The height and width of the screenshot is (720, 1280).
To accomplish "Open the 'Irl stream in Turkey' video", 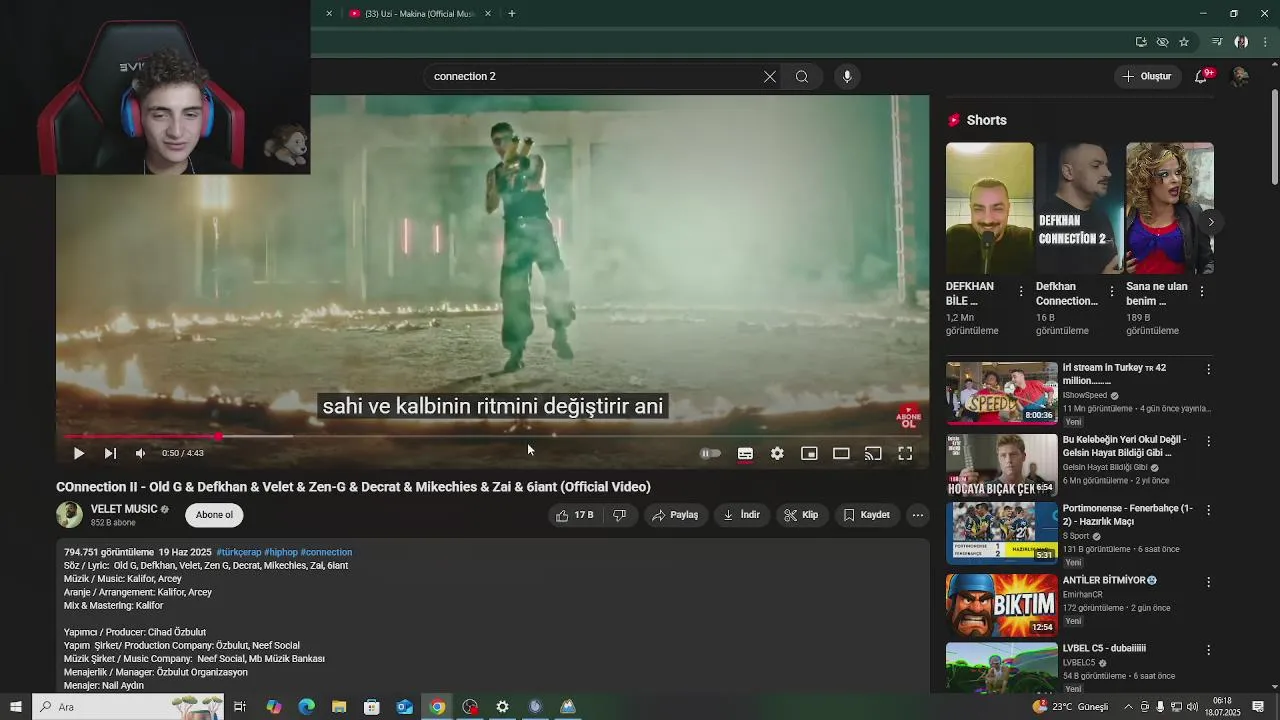I will click(x=1002, y=393).
